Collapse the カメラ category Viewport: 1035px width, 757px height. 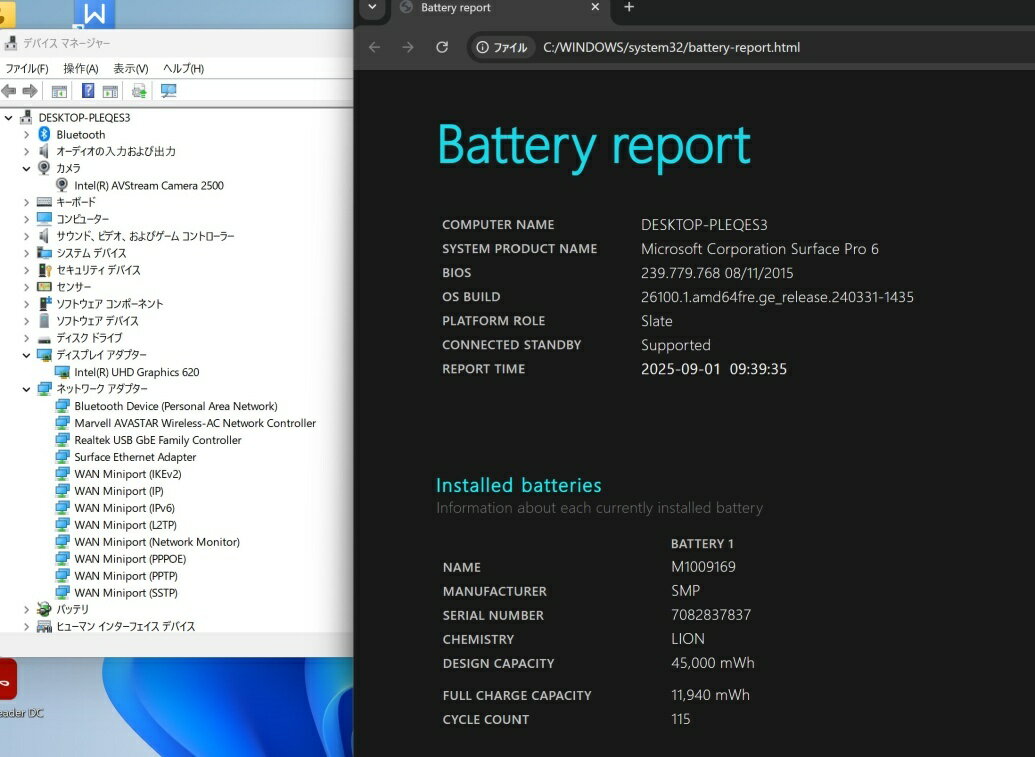[x=27, y=168]
